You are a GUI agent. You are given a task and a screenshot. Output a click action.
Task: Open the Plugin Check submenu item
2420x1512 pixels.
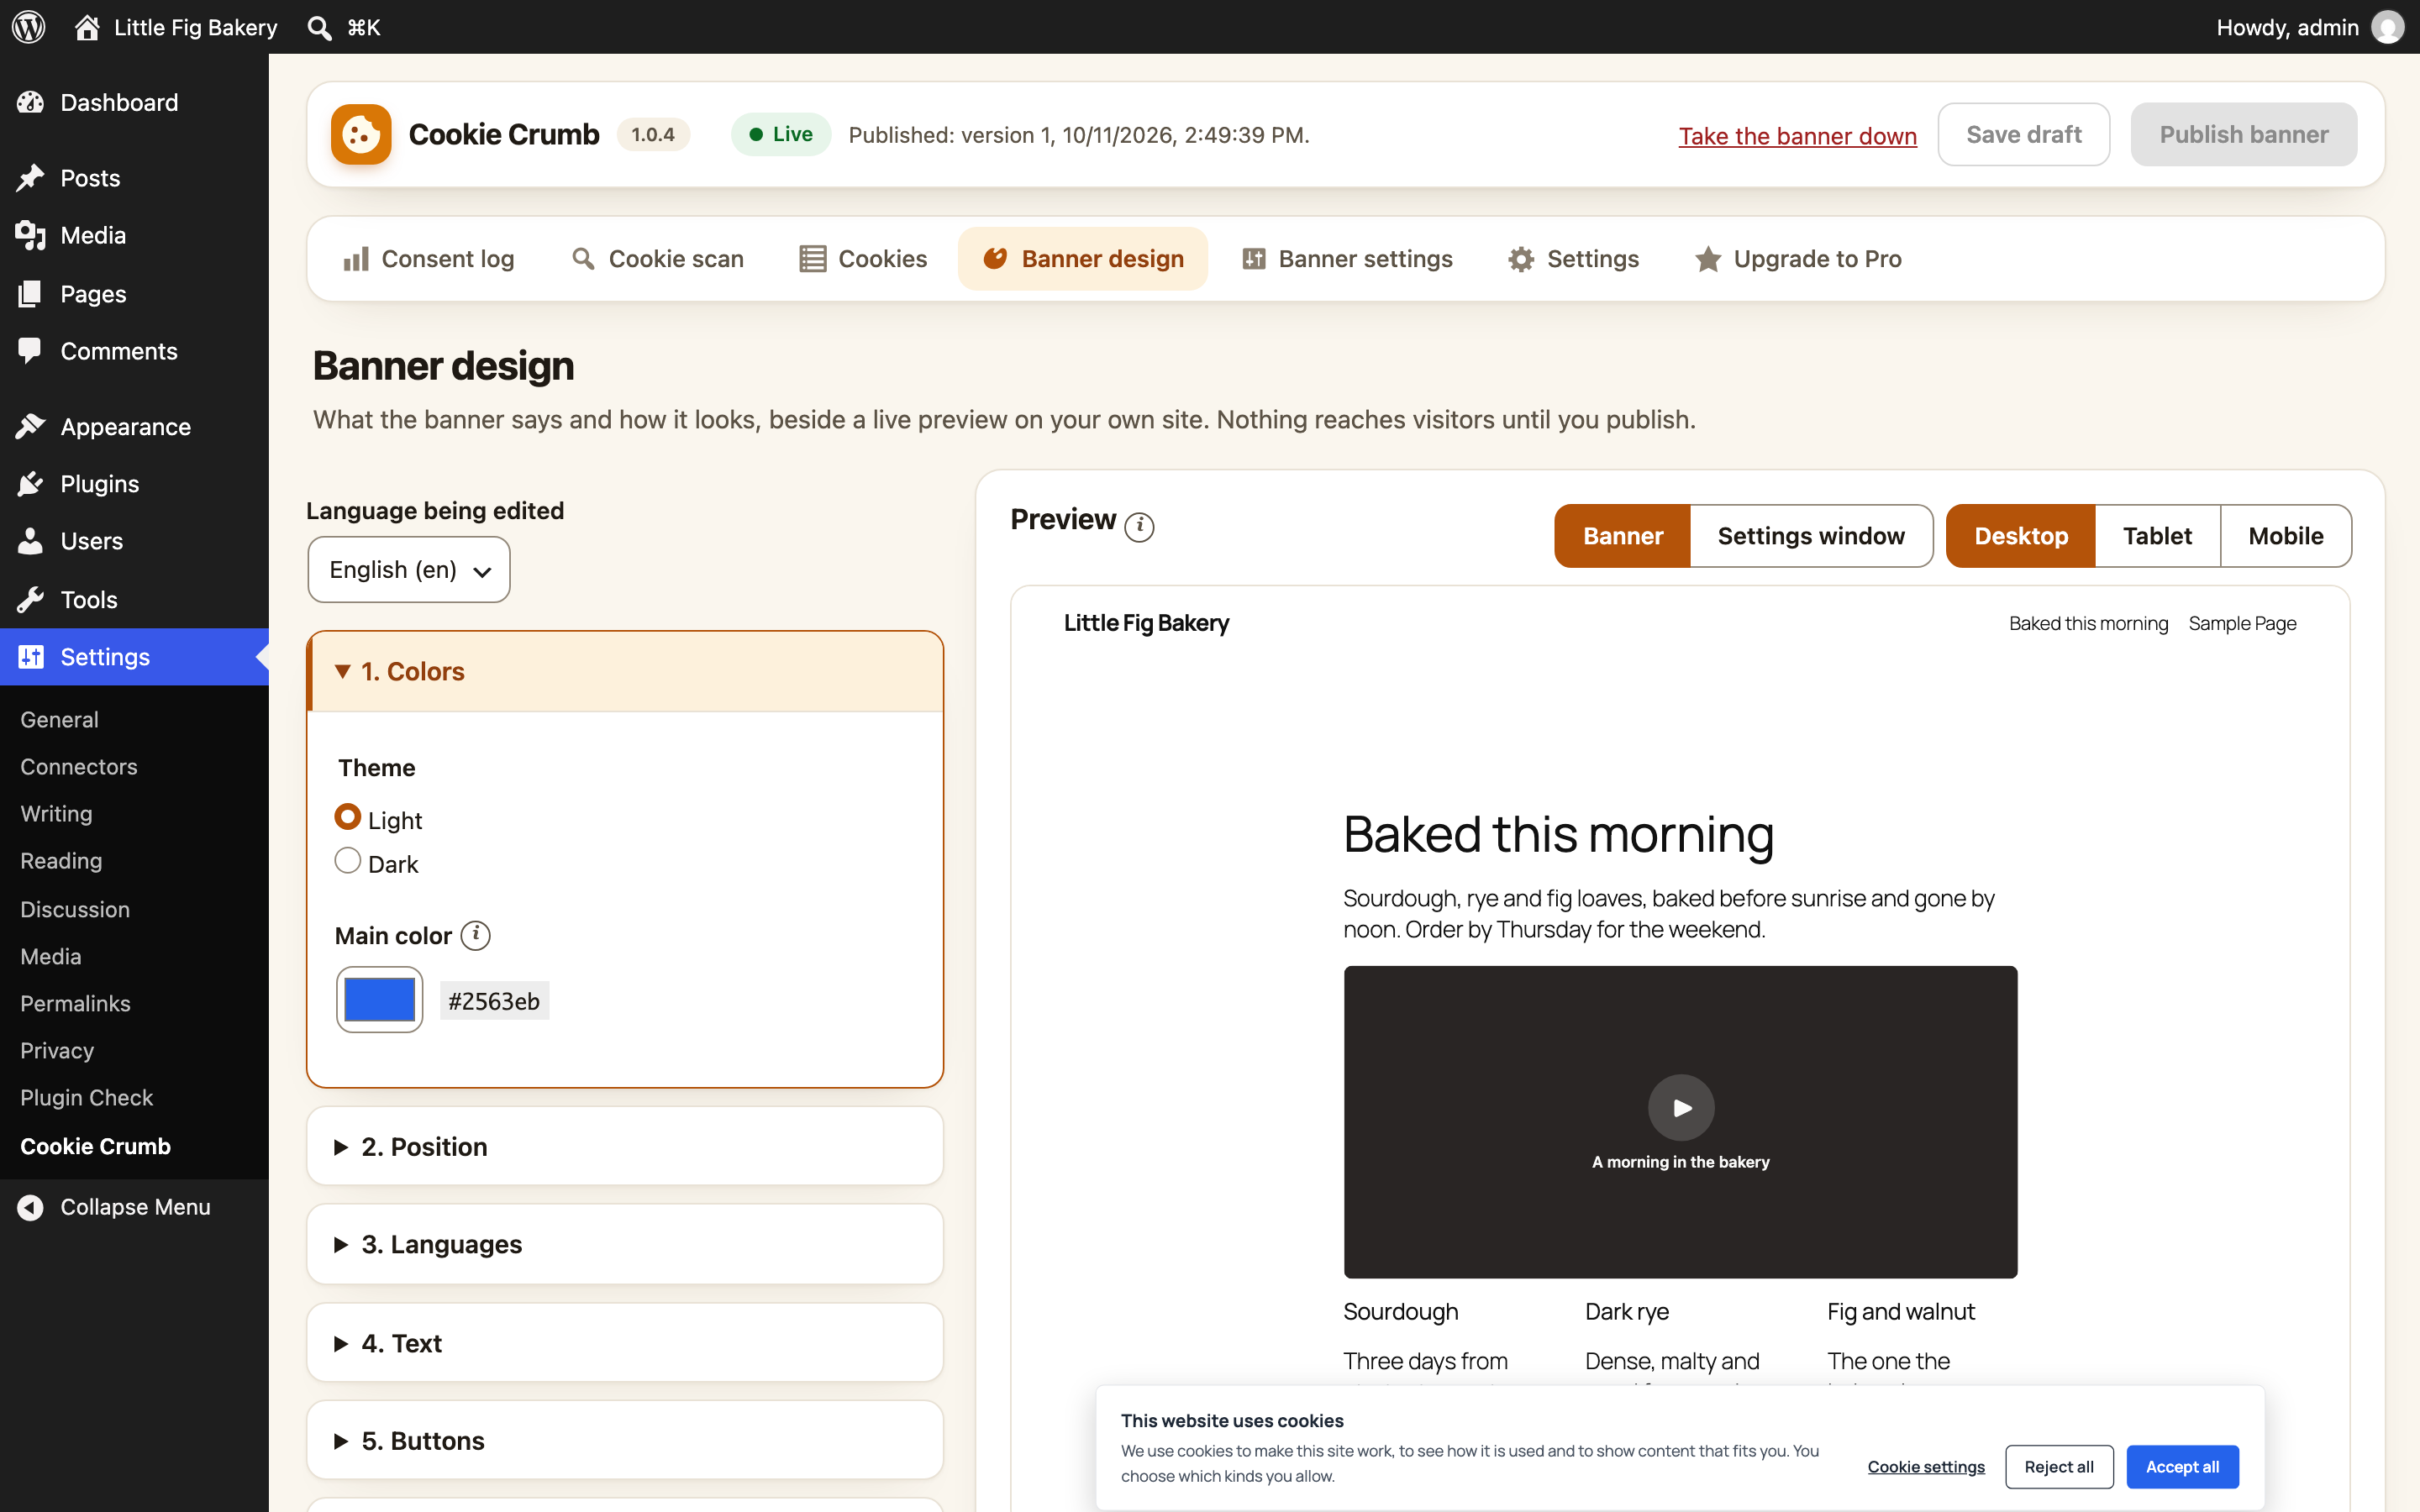(x=86, y=1097)
